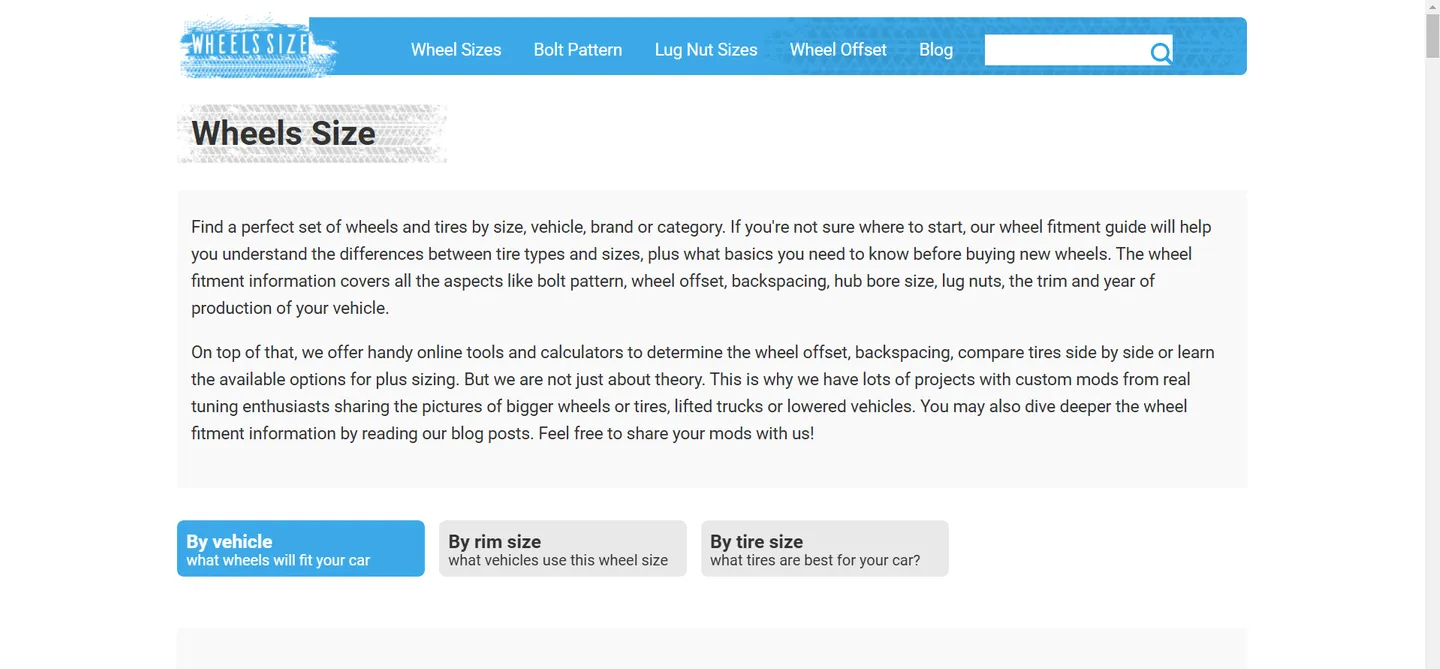This screenshot has width=1440, height=669.
Task: Click the paragraph starting 'On top of that'
Action: click(702, 393)
